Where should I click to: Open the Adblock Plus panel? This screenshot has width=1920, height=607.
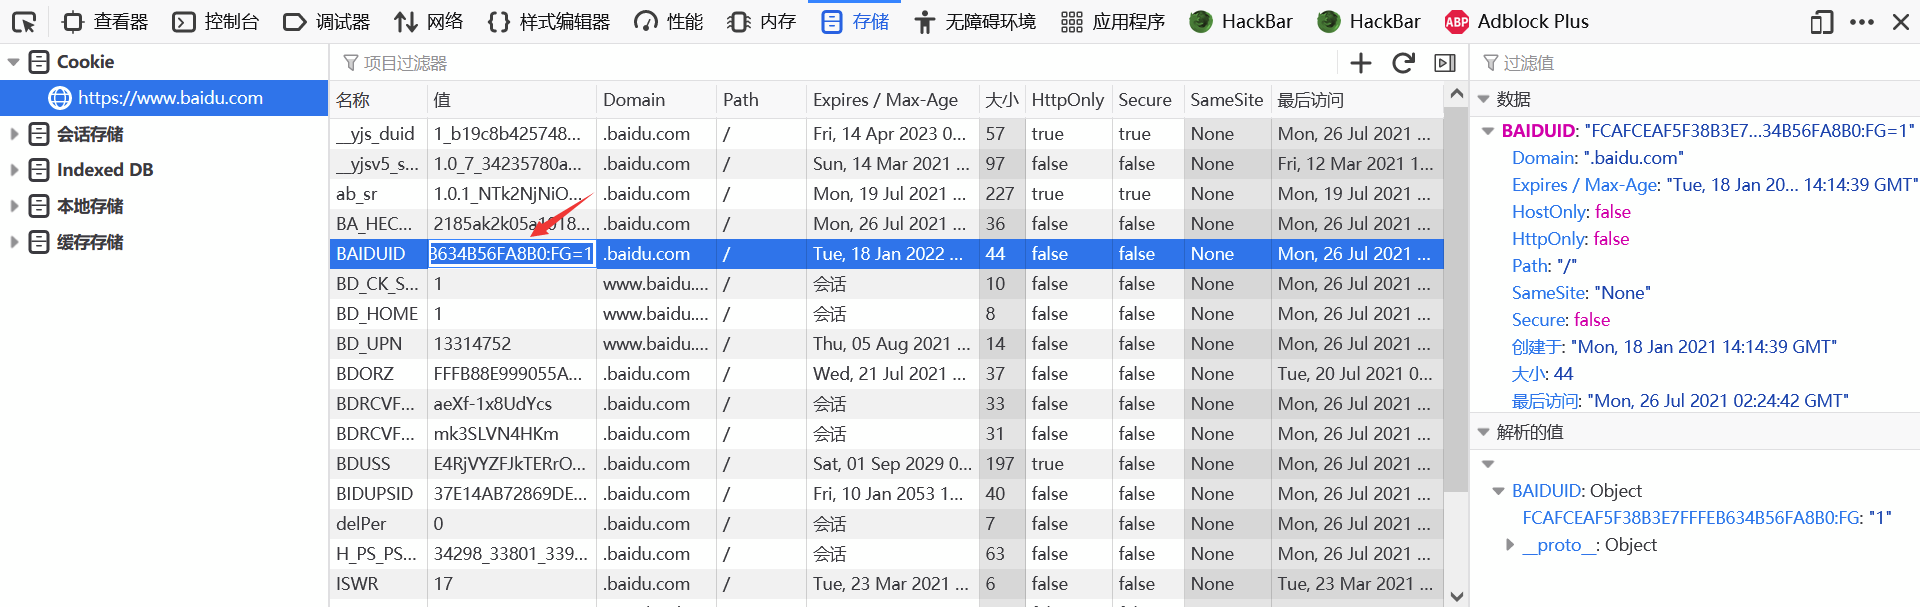[x=1517, y=21]
